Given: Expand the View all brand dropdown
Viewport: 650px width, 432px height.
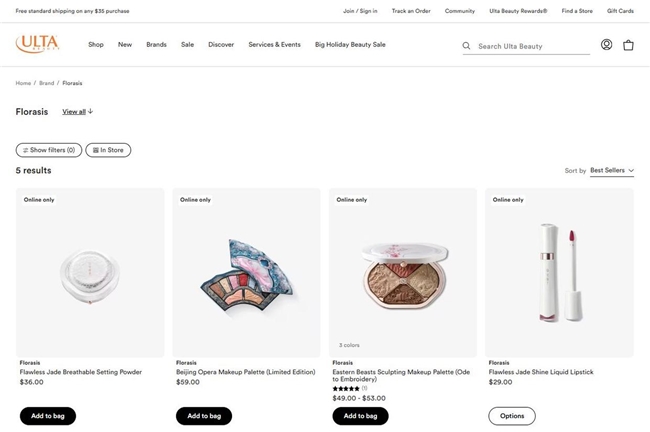Looking at the screenshot, I should point(77,112).
